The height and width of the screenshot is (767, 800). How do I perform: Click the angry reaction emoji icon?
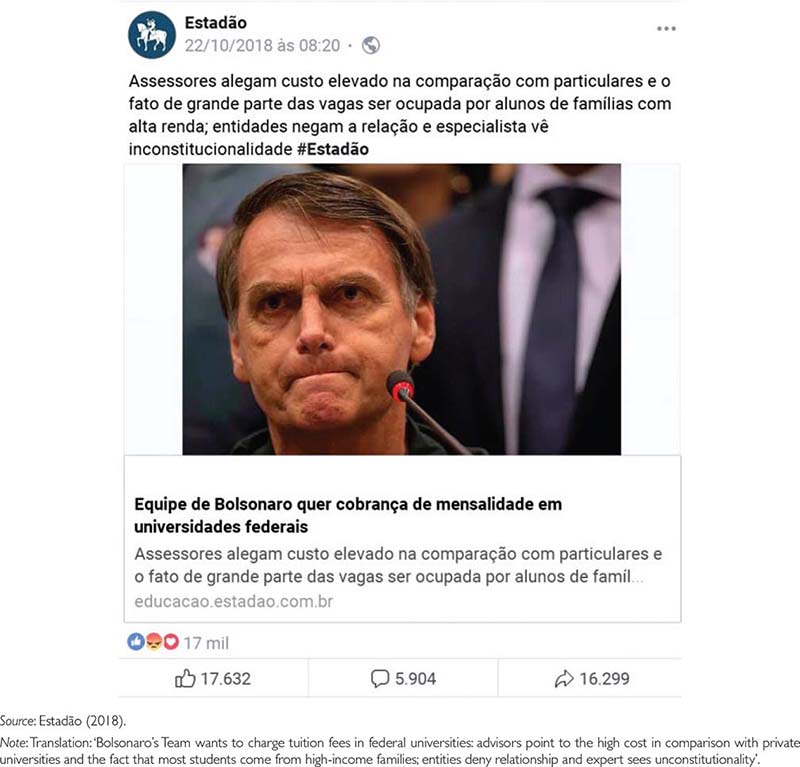(x=154, y=641)
